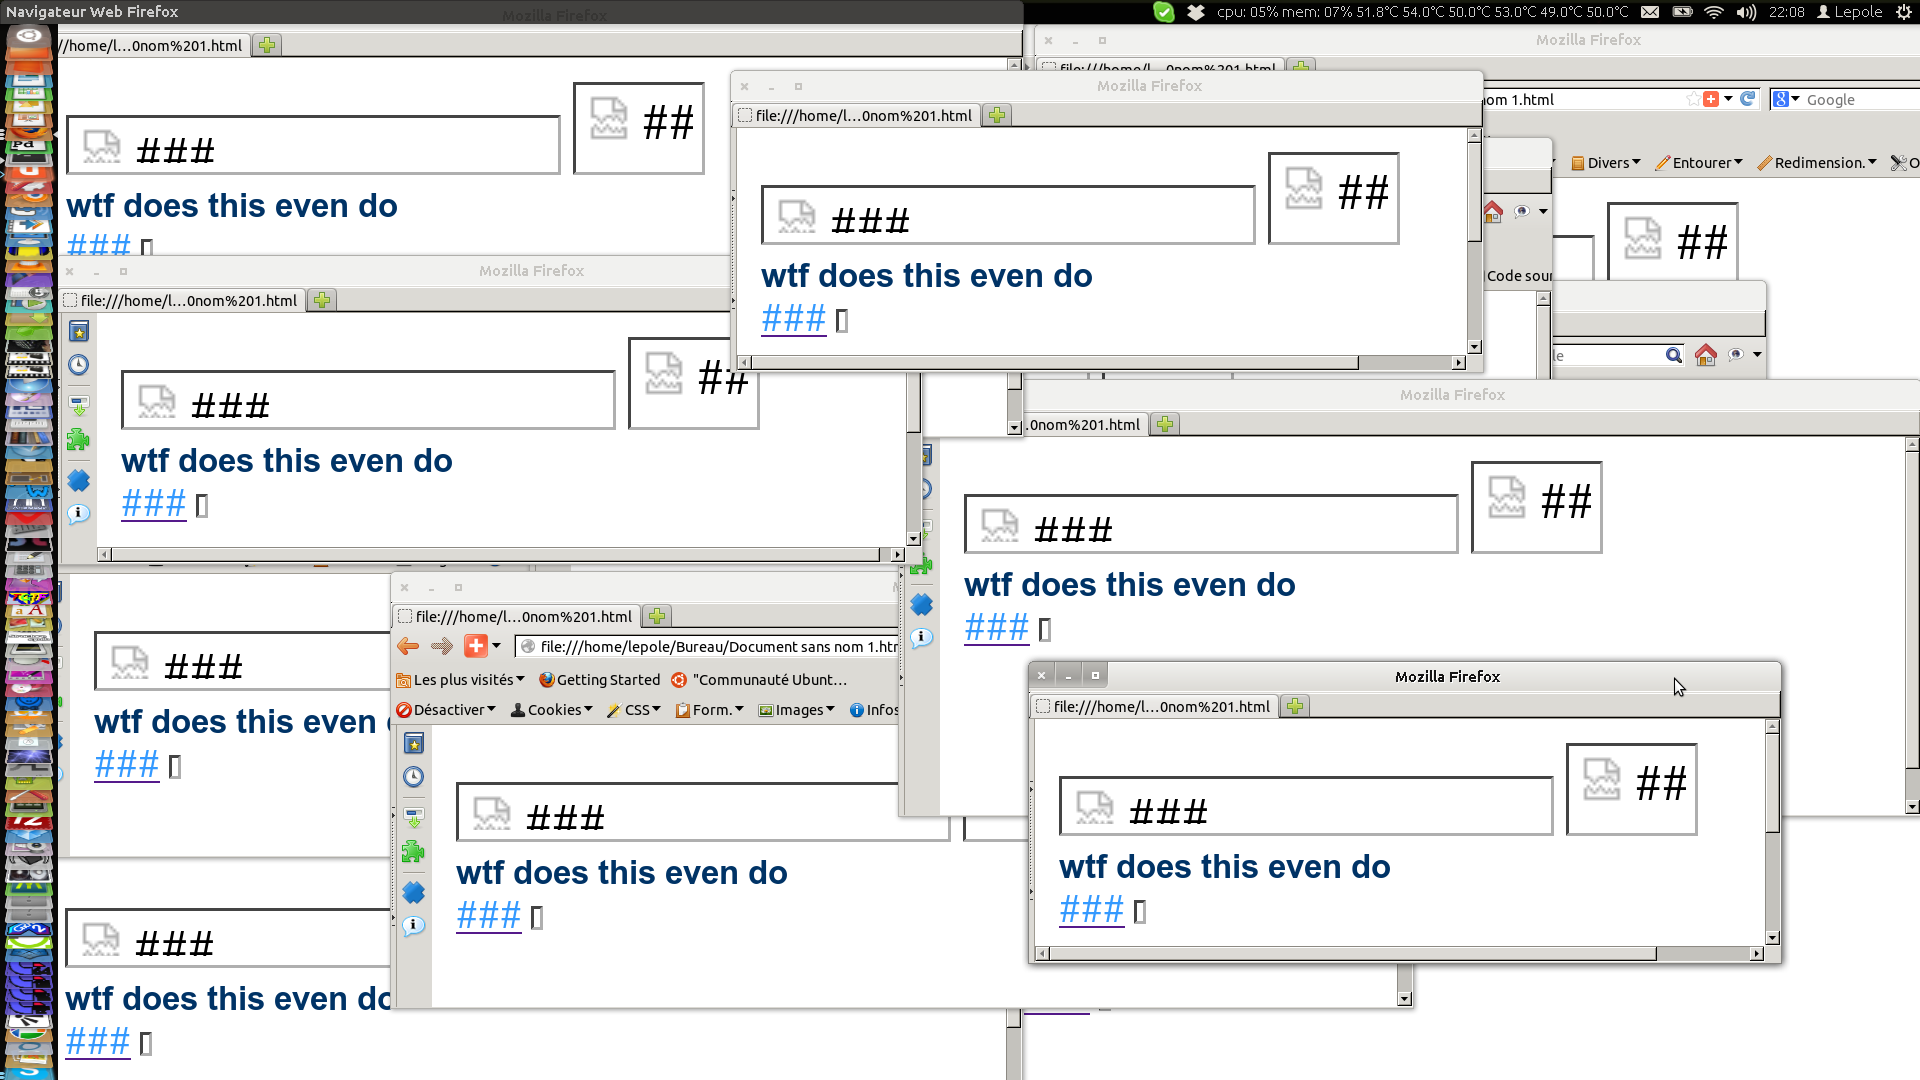This screenshot has height=1080, width=1920.
Task: Open new tab in front Firefox window
Action: (1295, 707)
